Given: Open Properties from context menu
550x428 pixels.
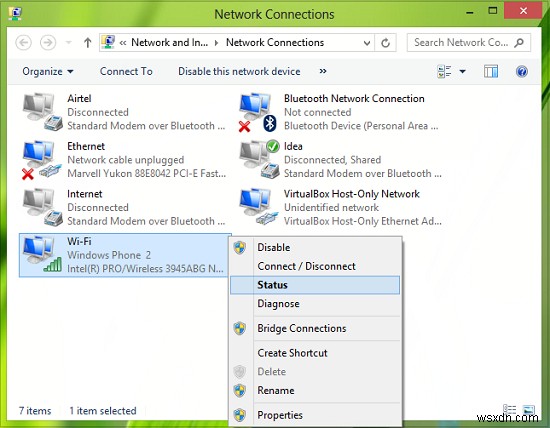Looking at the screenshot, I should click(315, 415).
